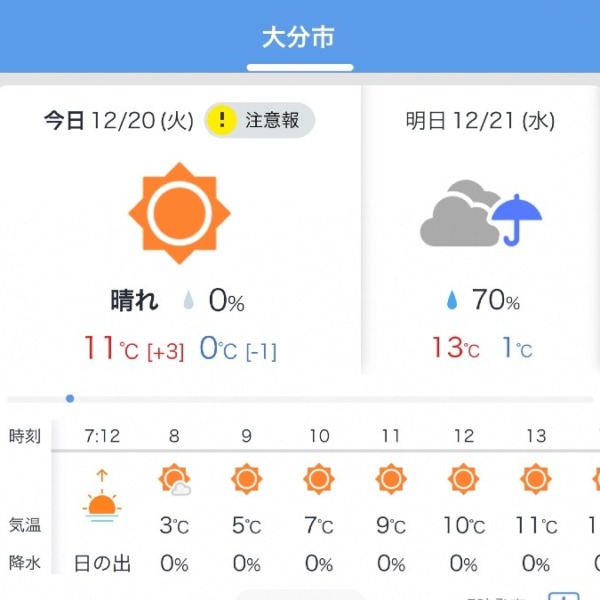Tap the 晴れ 0% precipitation summary

[x=178, y=300]
